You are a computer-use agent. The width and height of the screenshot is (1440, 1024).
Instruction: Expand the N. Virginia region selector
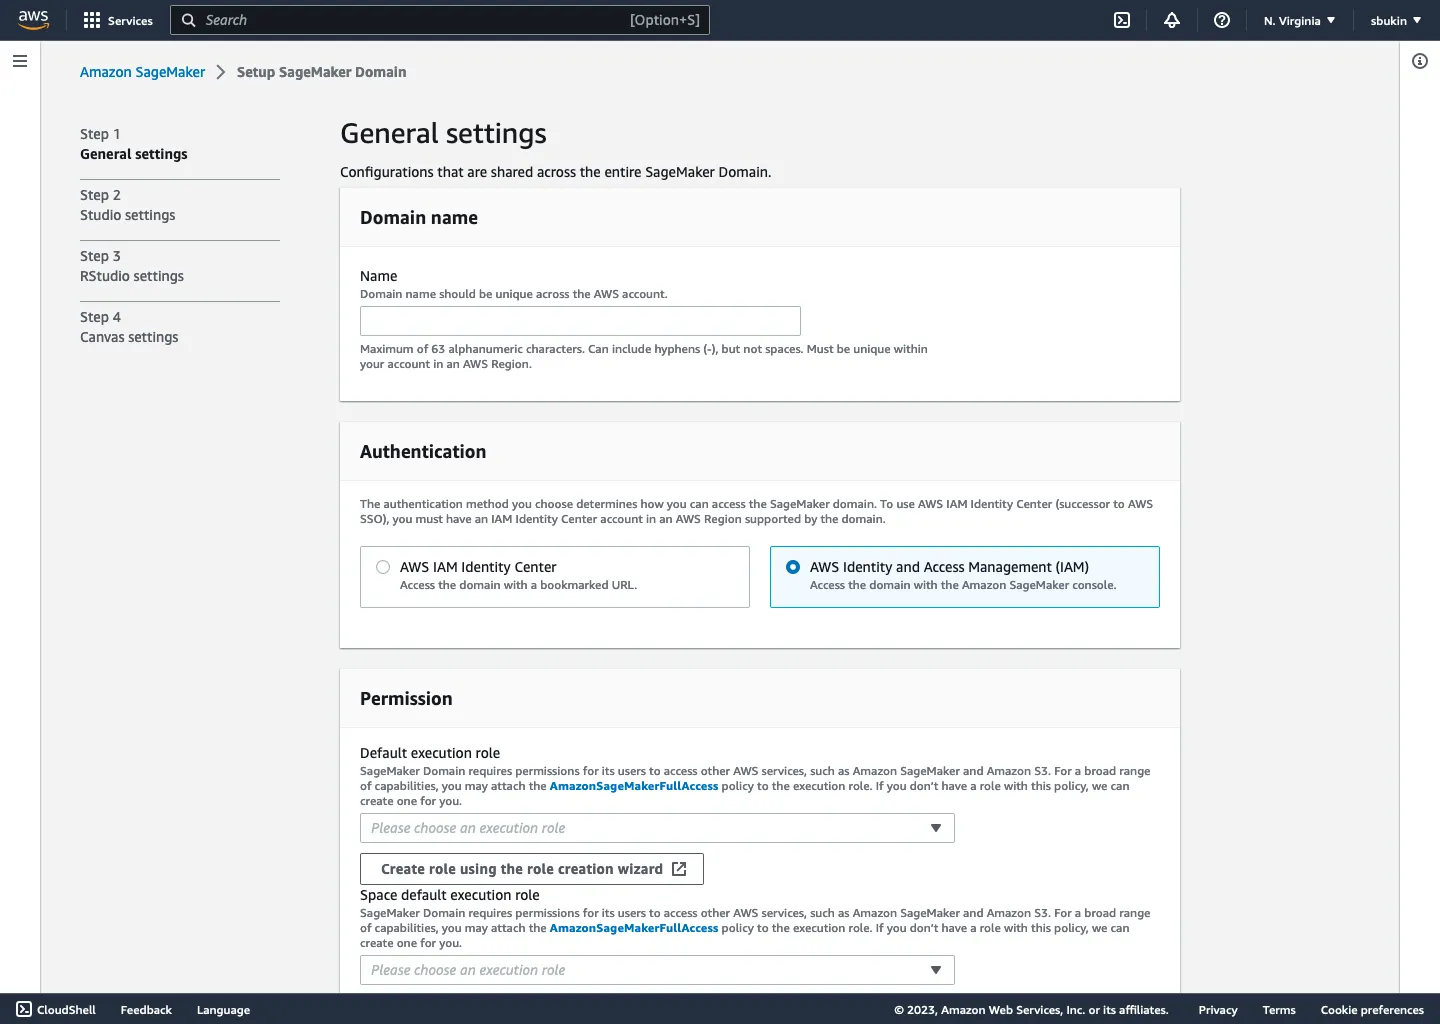click(x=1299, y=20)
